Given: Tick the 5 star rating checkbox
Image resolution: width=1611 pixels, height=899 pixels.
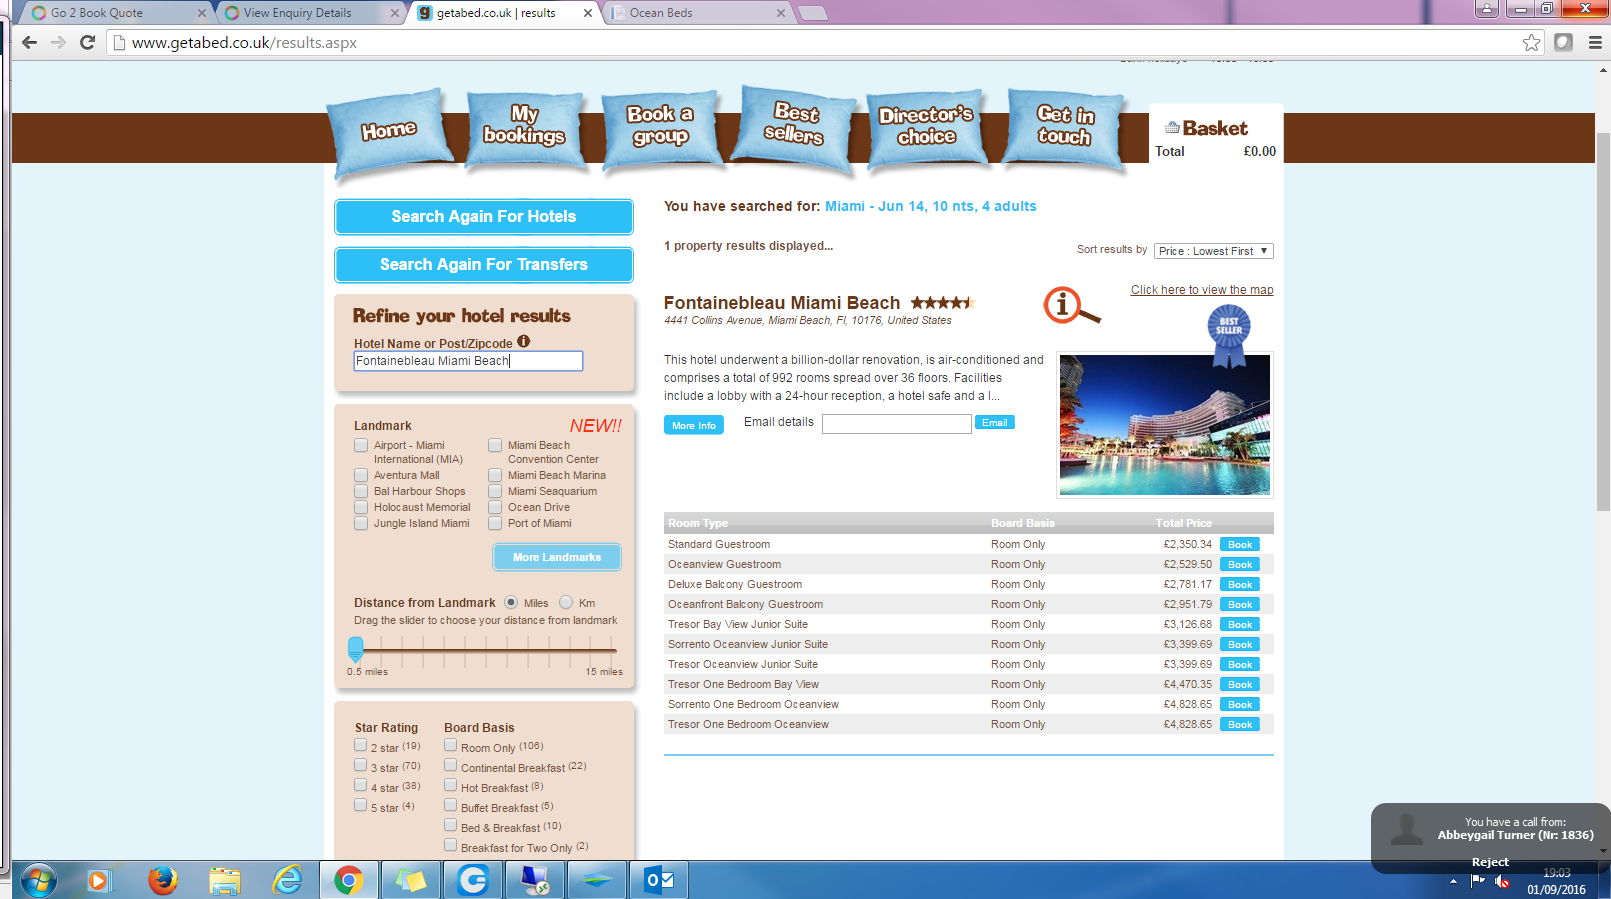Looking at the screenshot, I should 360,805.
